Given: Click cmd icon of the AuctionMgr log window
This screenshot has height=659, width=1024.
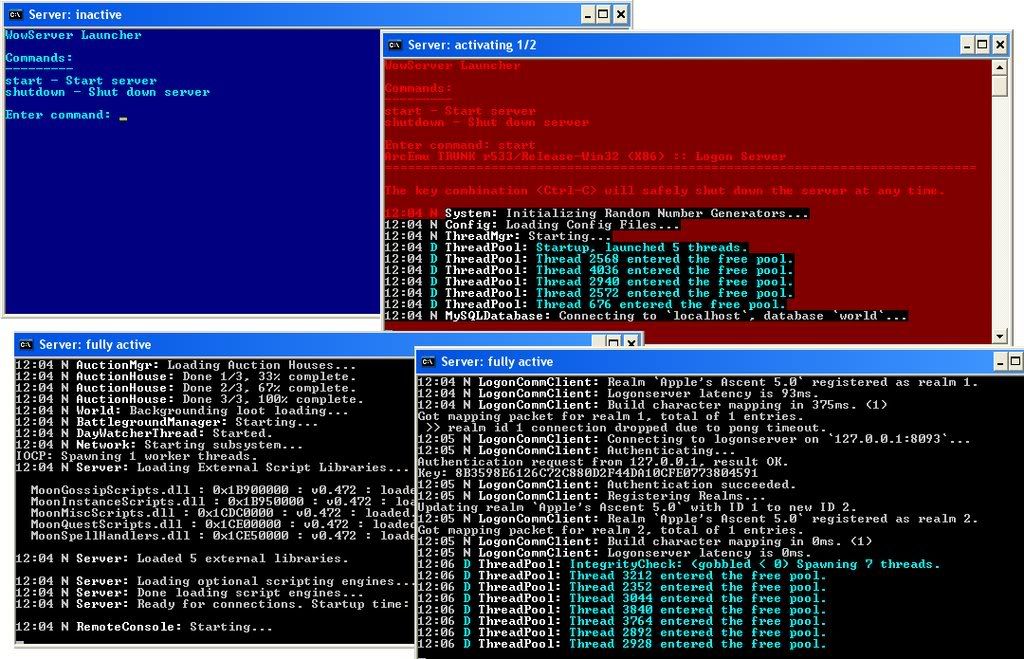Looking at the screenshot, I should (x=26, y=344).
